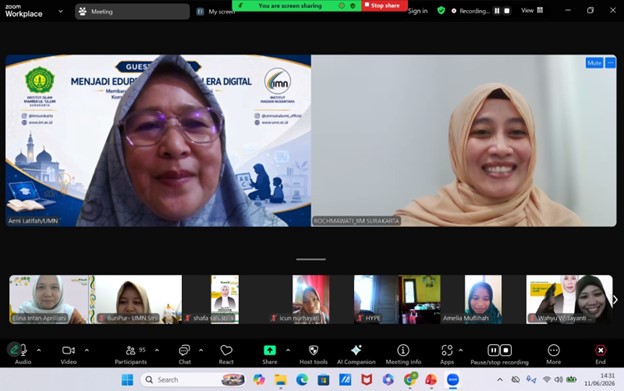Open the Chat panel
Viewport: 624px width, 391px height.
coord(185,353)
